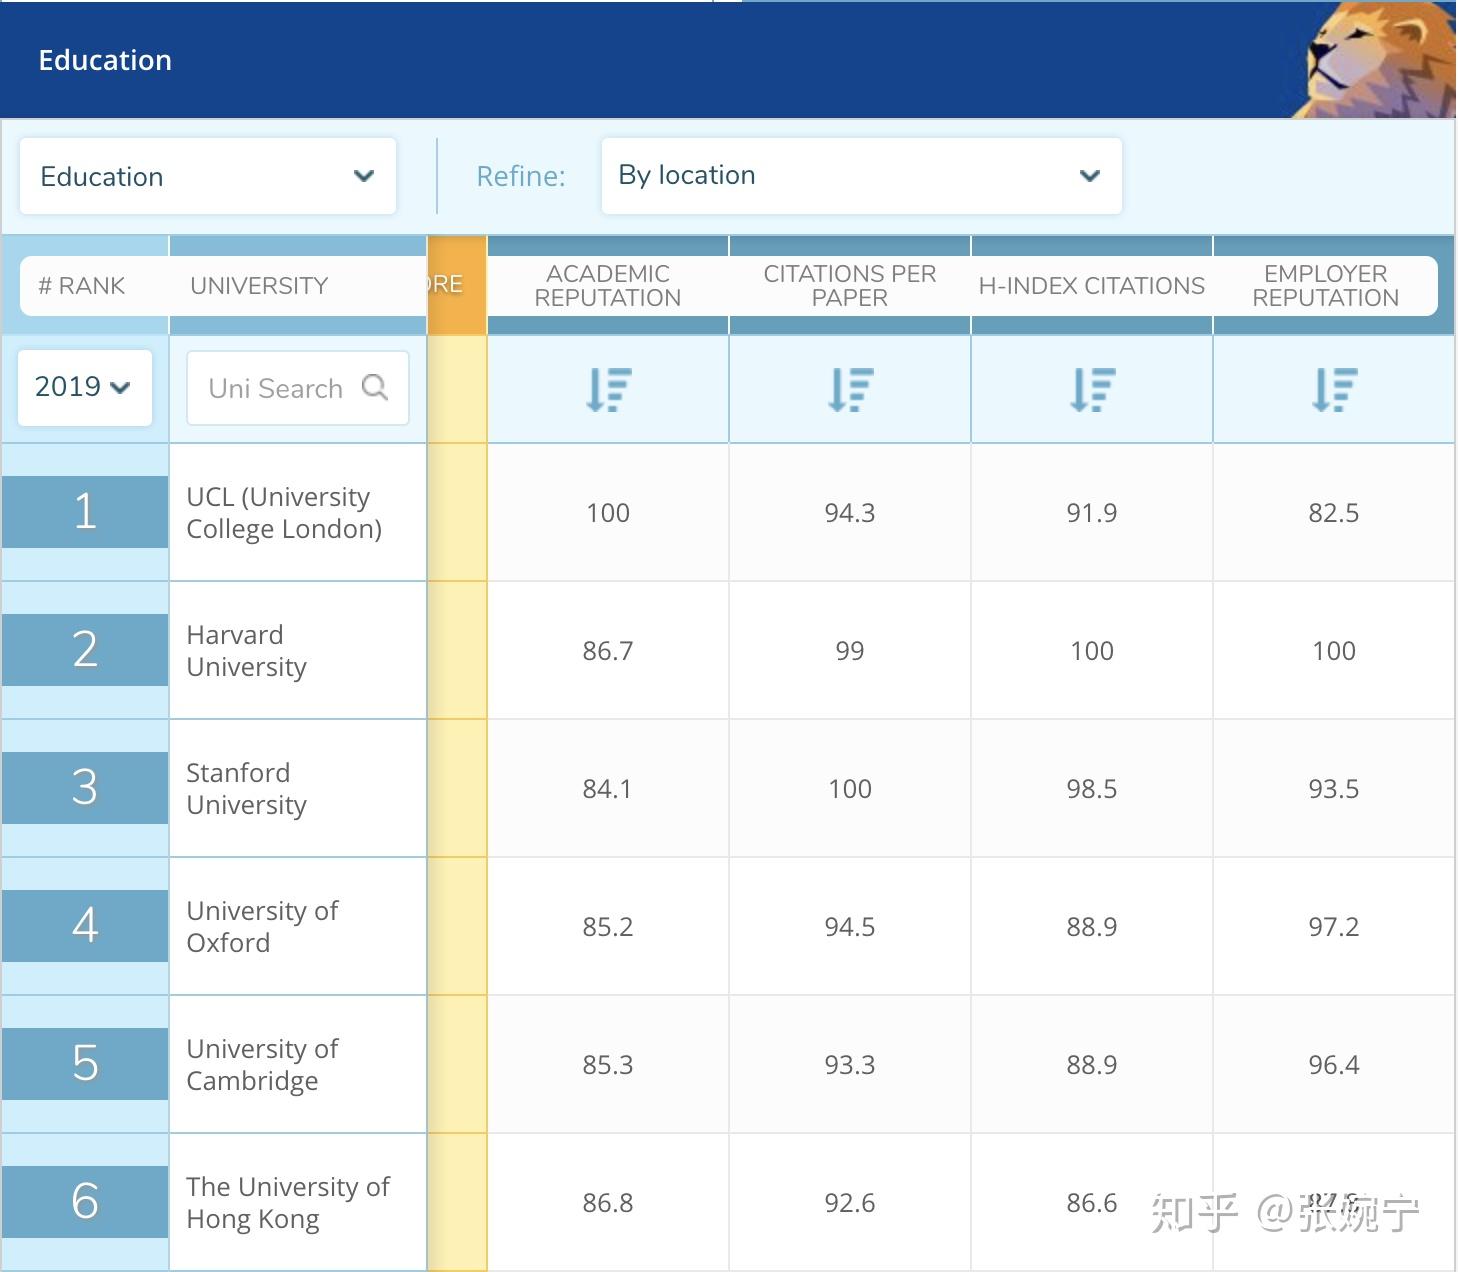
Task: Open The University of Hong Kong
Action: (x=287, y=1202)
